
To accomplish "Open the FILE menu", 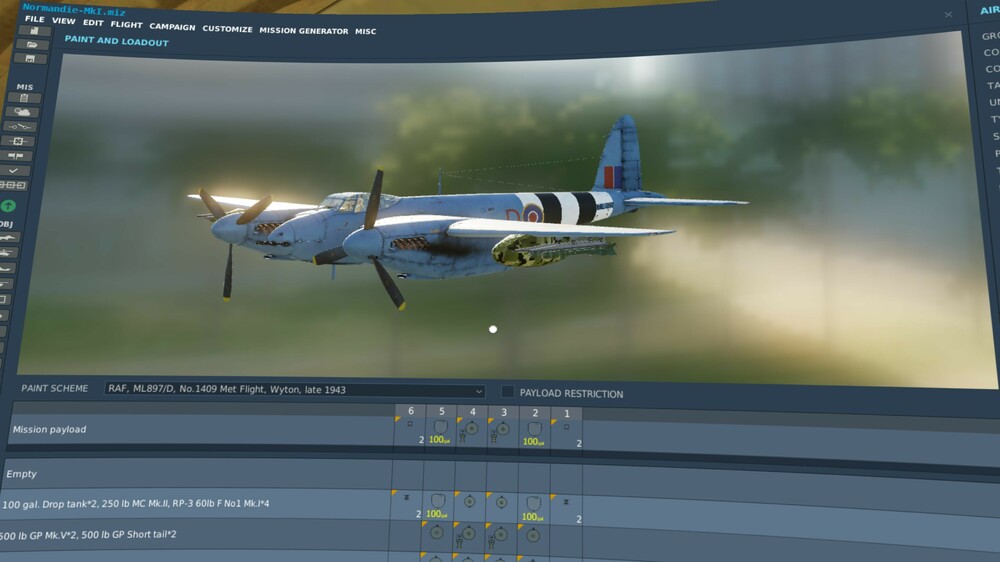I will coord(34,19).
